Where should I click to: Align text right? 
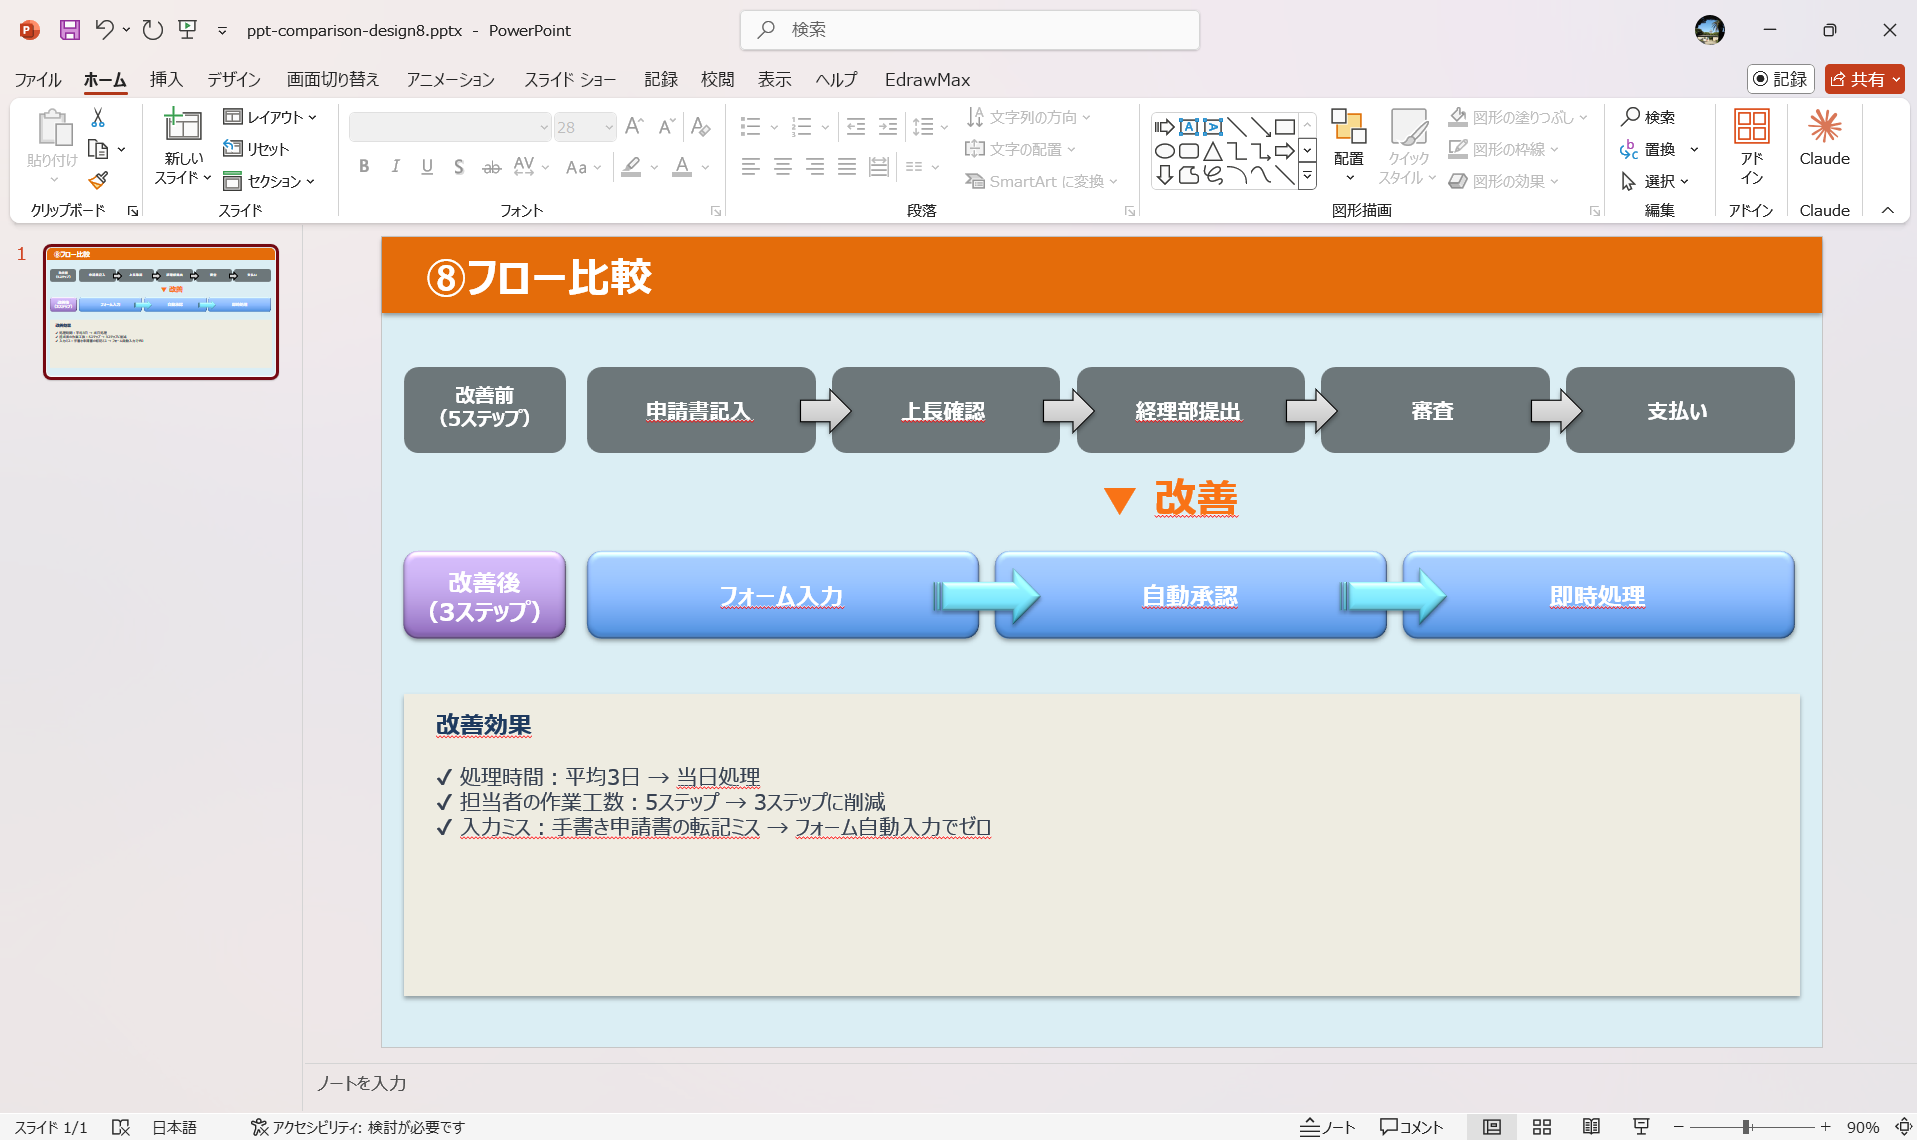pos(815,167)
